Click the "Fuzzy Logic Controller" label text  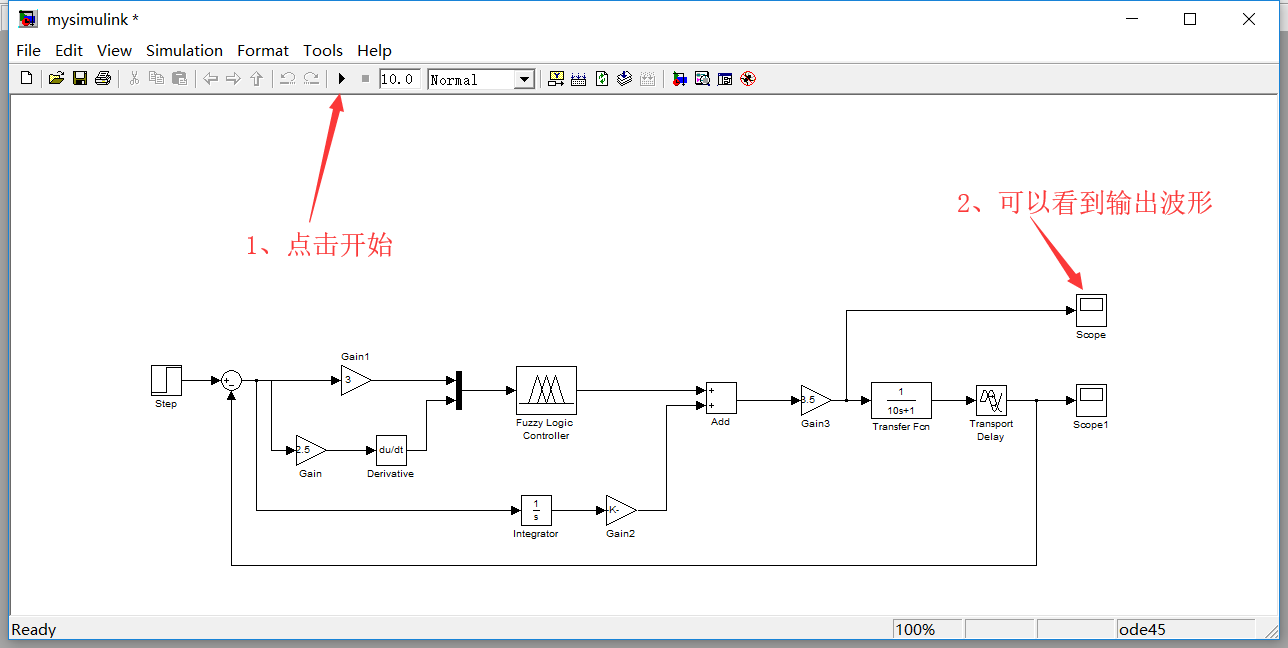pyautogui.click(x=545, y=429)
